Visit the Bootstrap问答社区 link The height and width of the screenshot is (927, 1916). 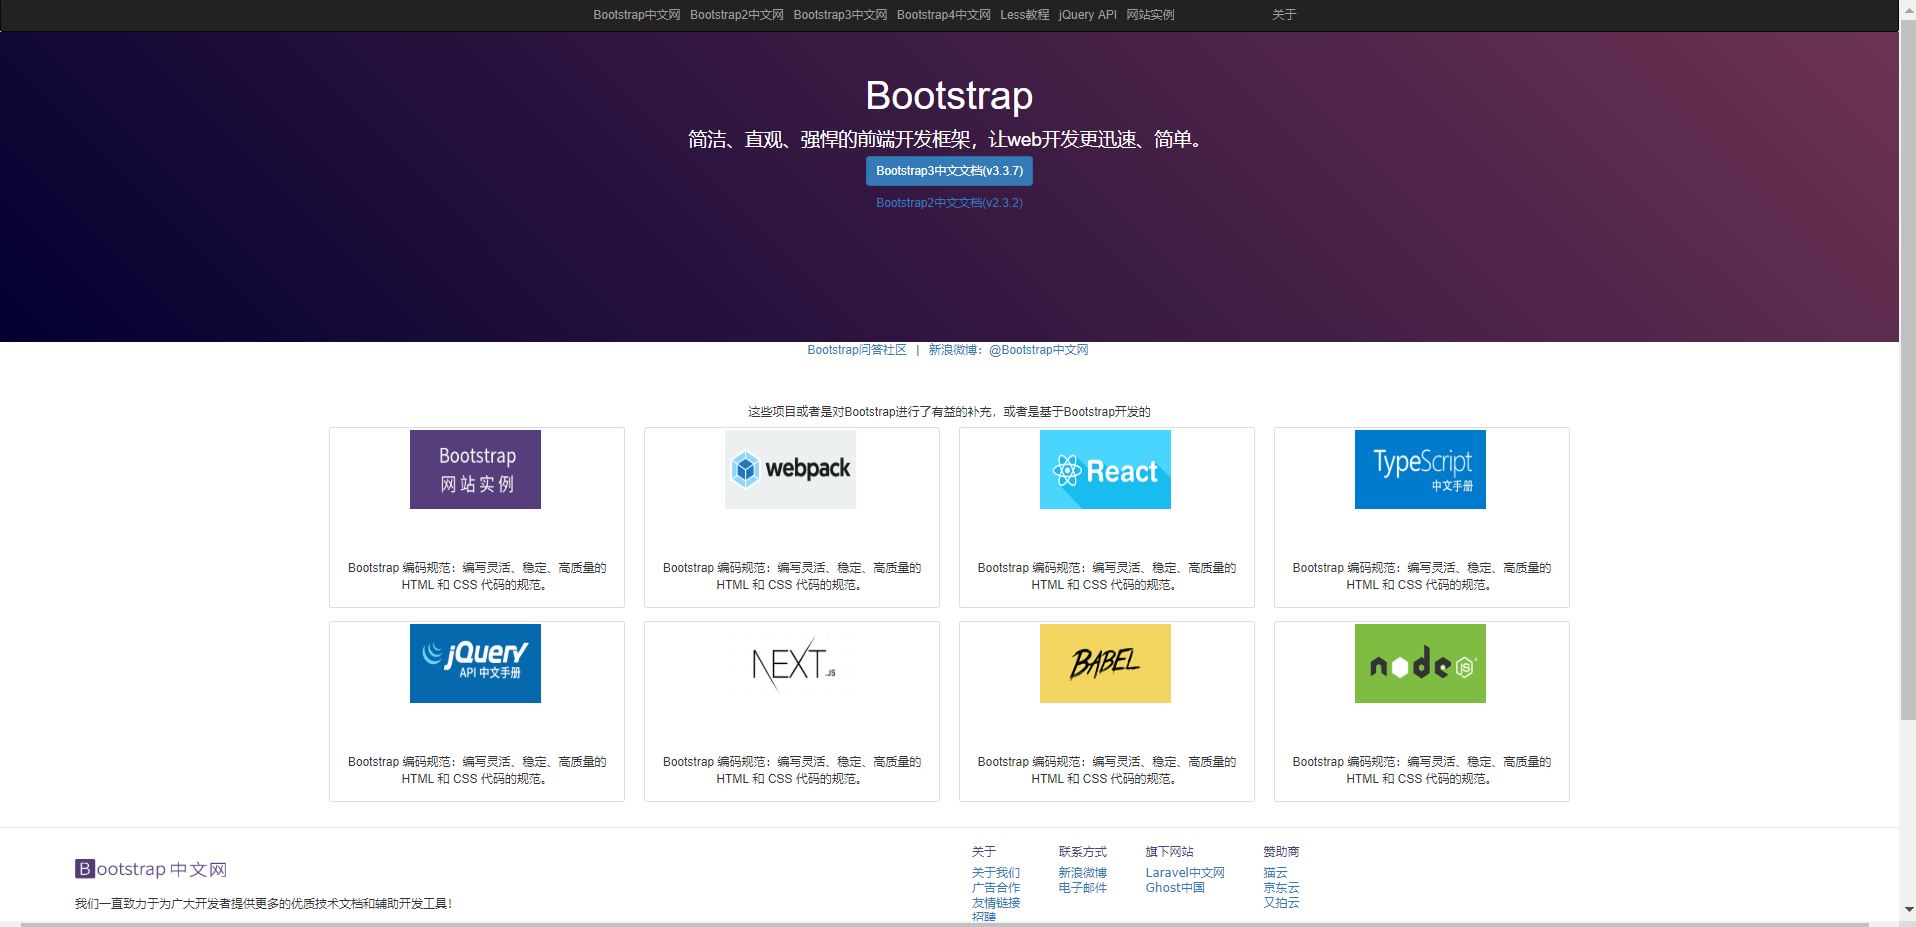pyautogui.click(x=857, y=350)
